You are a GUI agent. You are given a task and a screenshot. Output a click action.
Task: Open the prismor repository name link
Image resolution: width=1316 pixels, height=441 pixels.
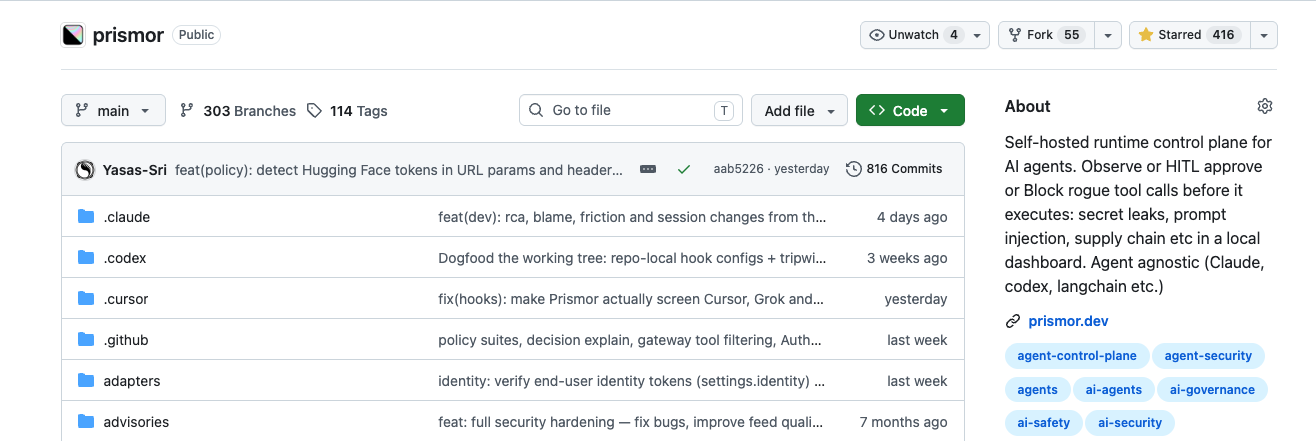[x=128, y=35]
